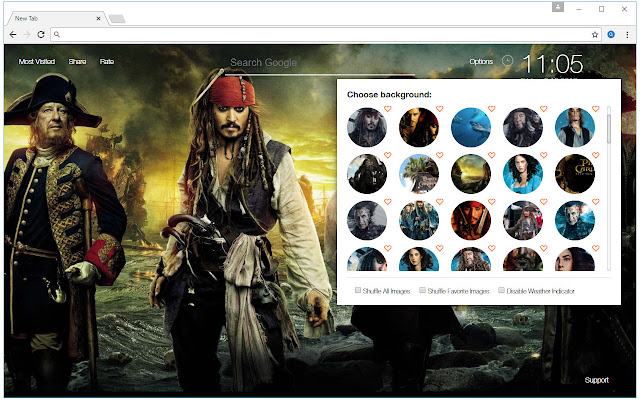The image size is (640, 400).
Task: Open the Options panel
Action: pos(481,62)
